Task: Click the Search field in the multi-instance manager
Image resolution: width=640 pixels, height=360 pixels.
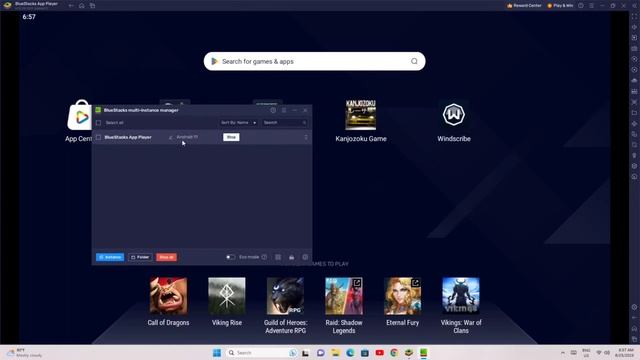Action: tap(284, 122)
